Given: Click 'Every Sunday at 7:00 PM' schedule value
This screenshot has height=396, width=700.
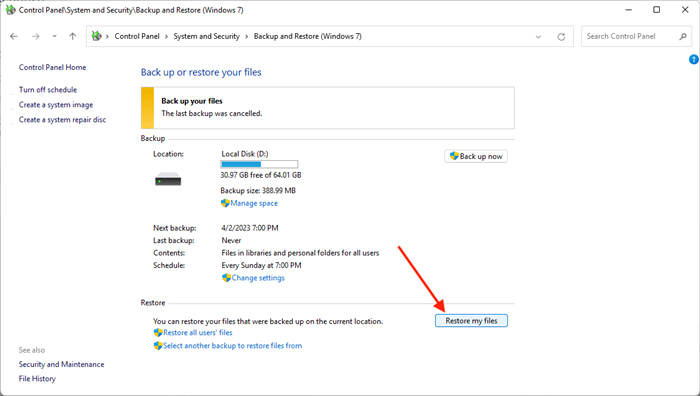Looking at the screenshot, I should pyautogui.click(x=261, y=265).
